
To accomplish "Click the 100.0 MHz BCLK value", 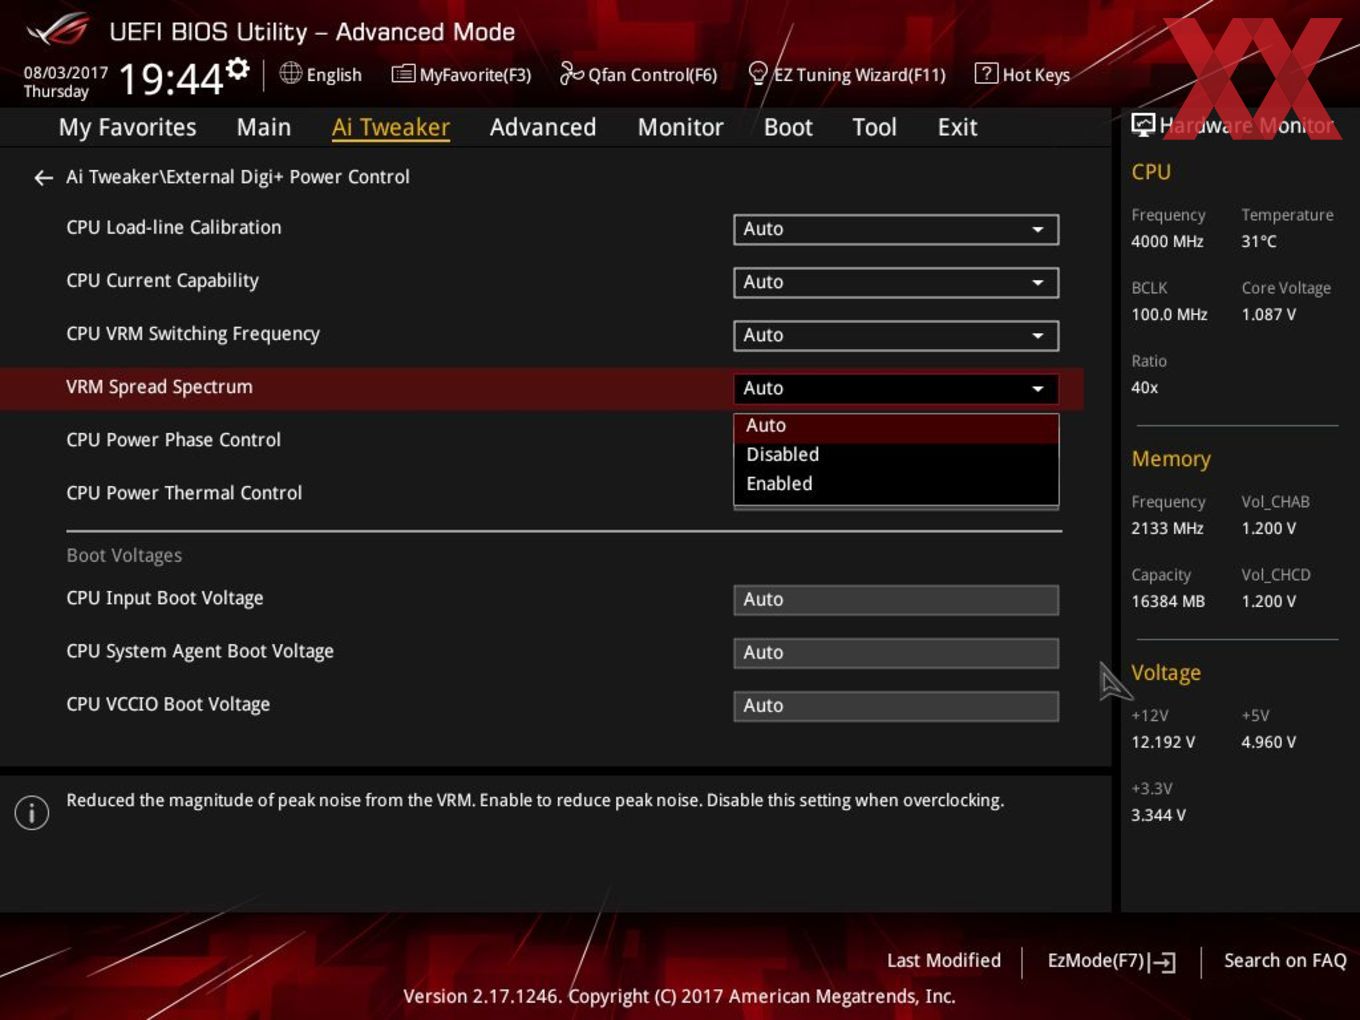I will (x=1169, y=315).
